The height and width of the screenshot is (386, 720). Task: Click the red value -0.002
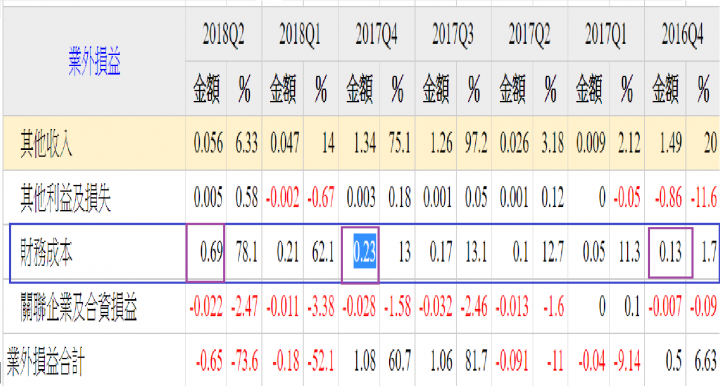tap(283, 198)
